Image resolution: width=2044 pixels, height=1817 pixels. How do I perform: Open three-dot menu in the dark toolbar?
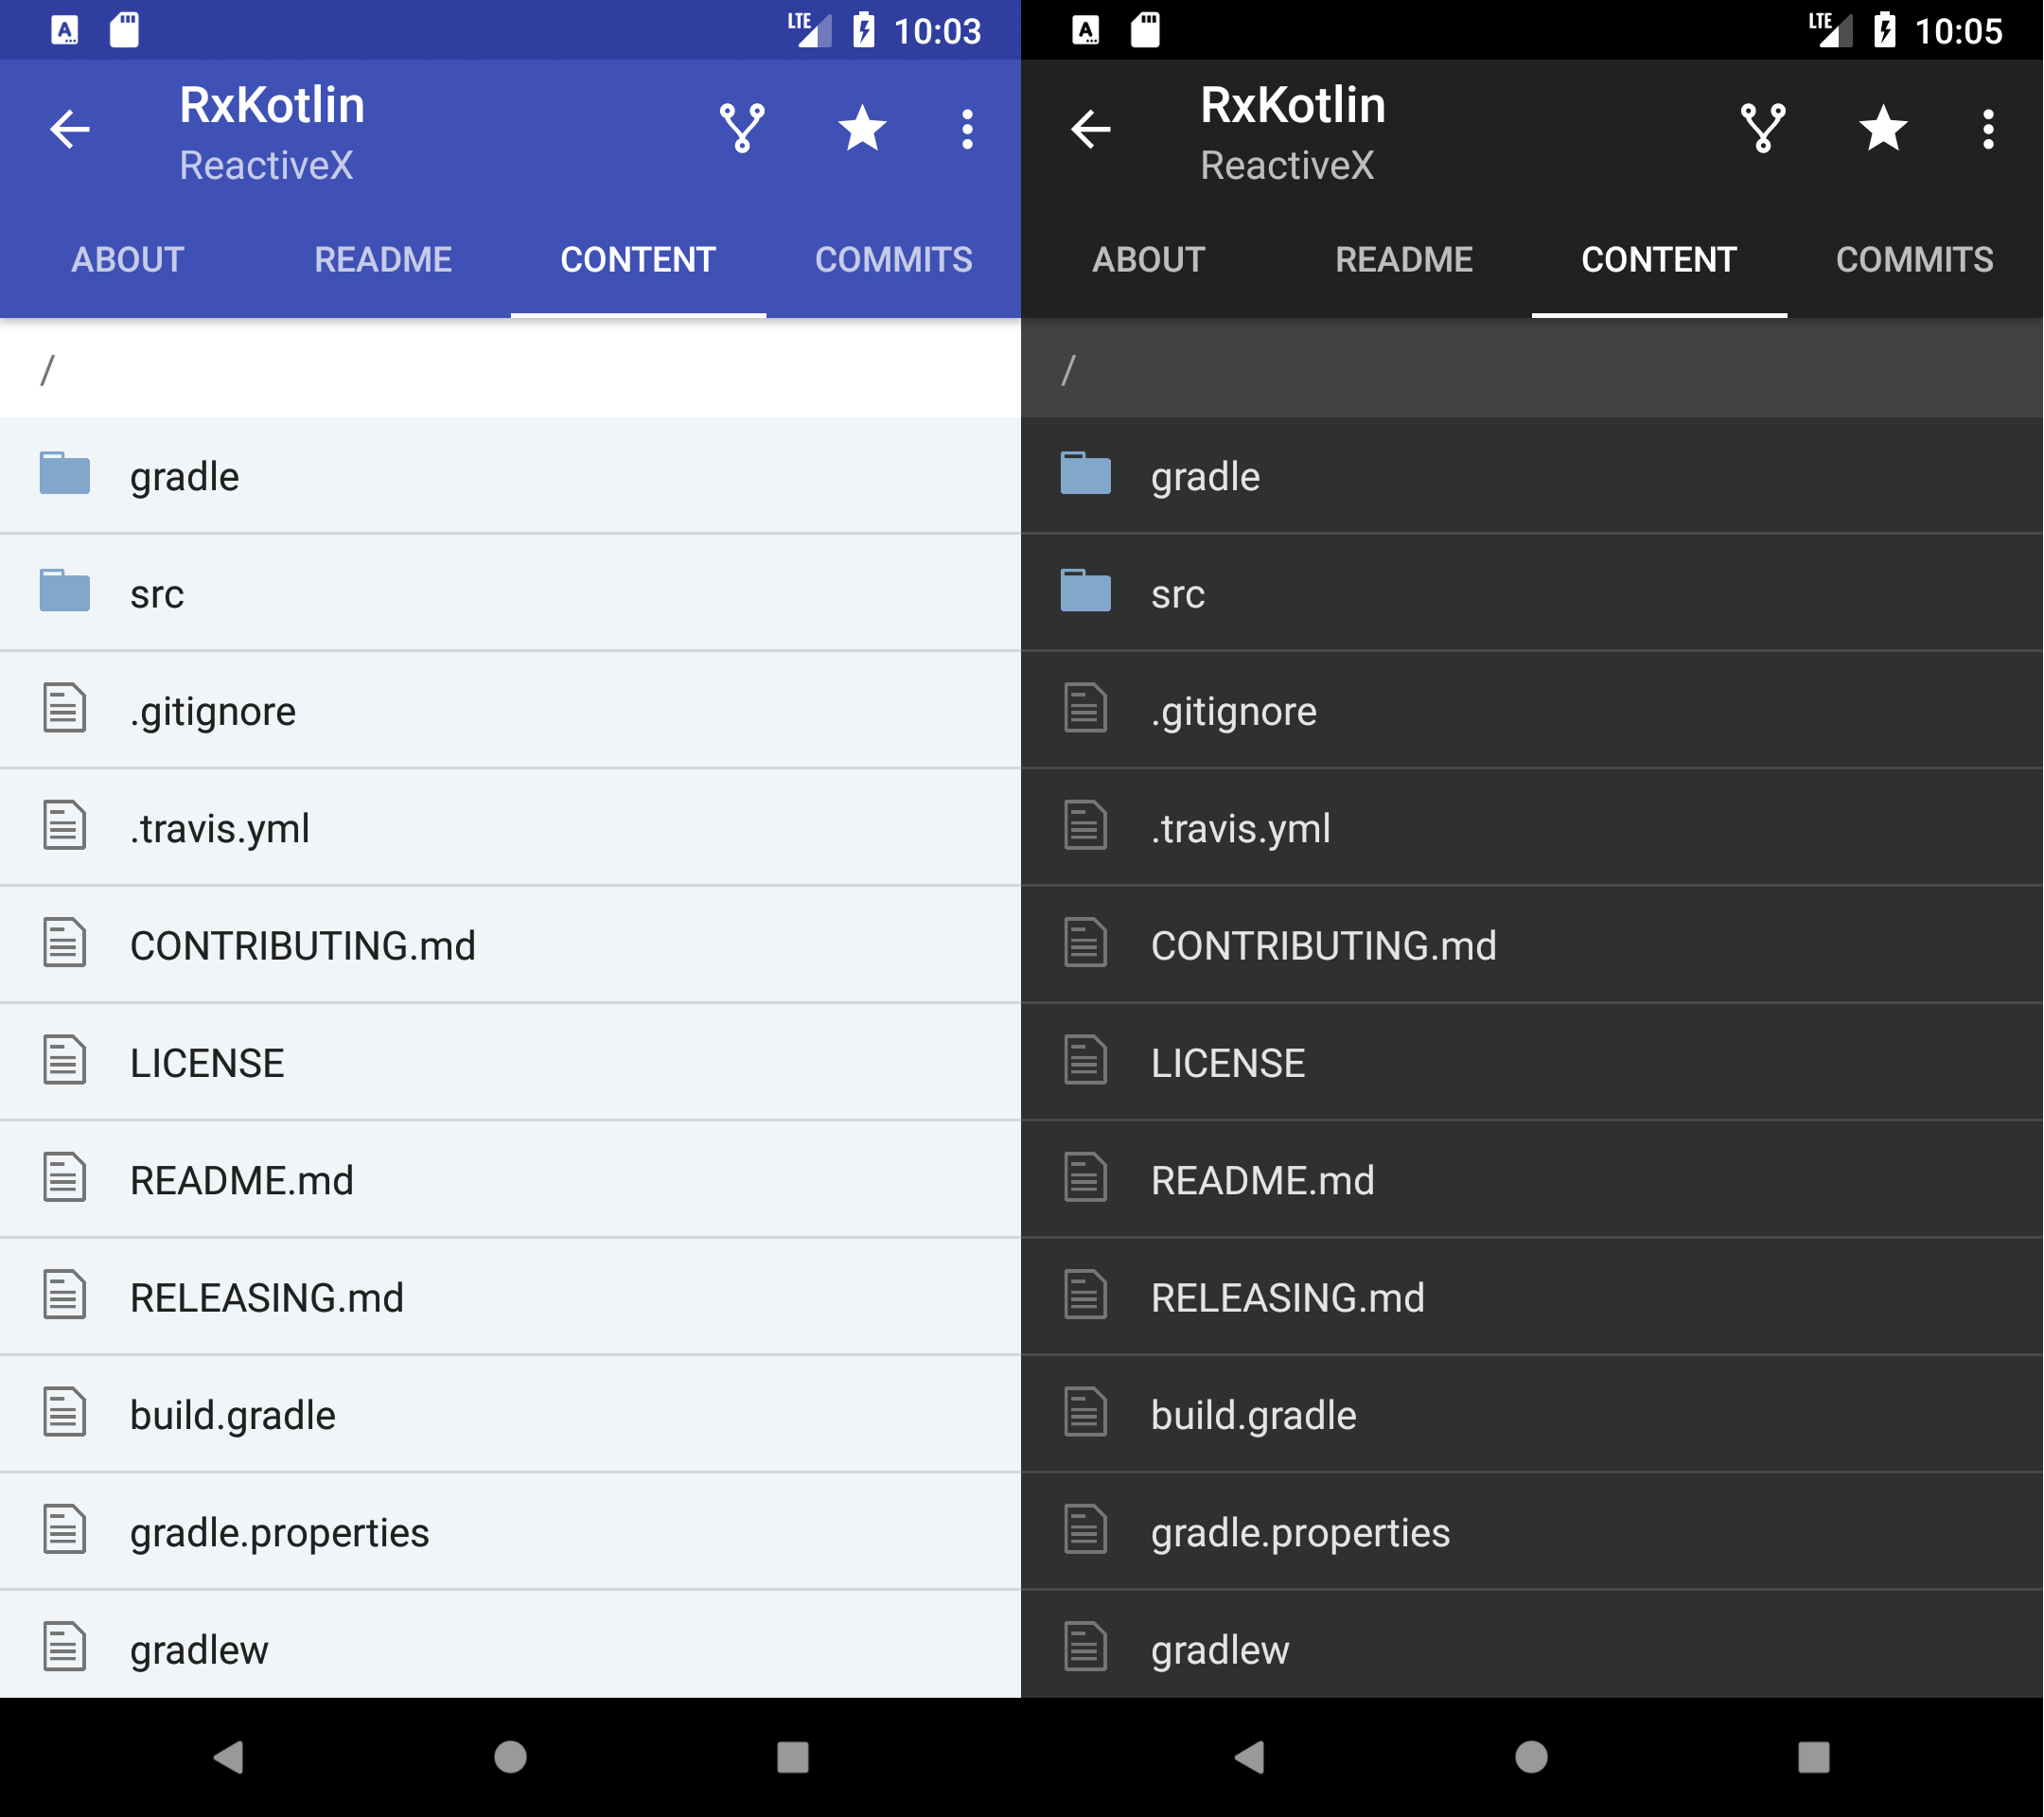point(1988,129)
